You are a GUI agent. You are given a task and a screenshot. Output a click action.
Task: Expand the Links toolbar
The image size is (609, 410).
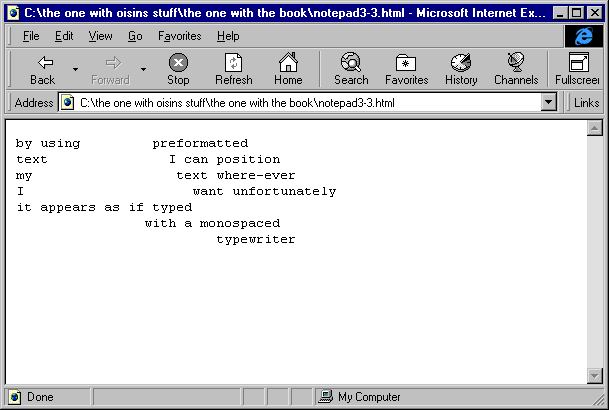click(586, 103)
